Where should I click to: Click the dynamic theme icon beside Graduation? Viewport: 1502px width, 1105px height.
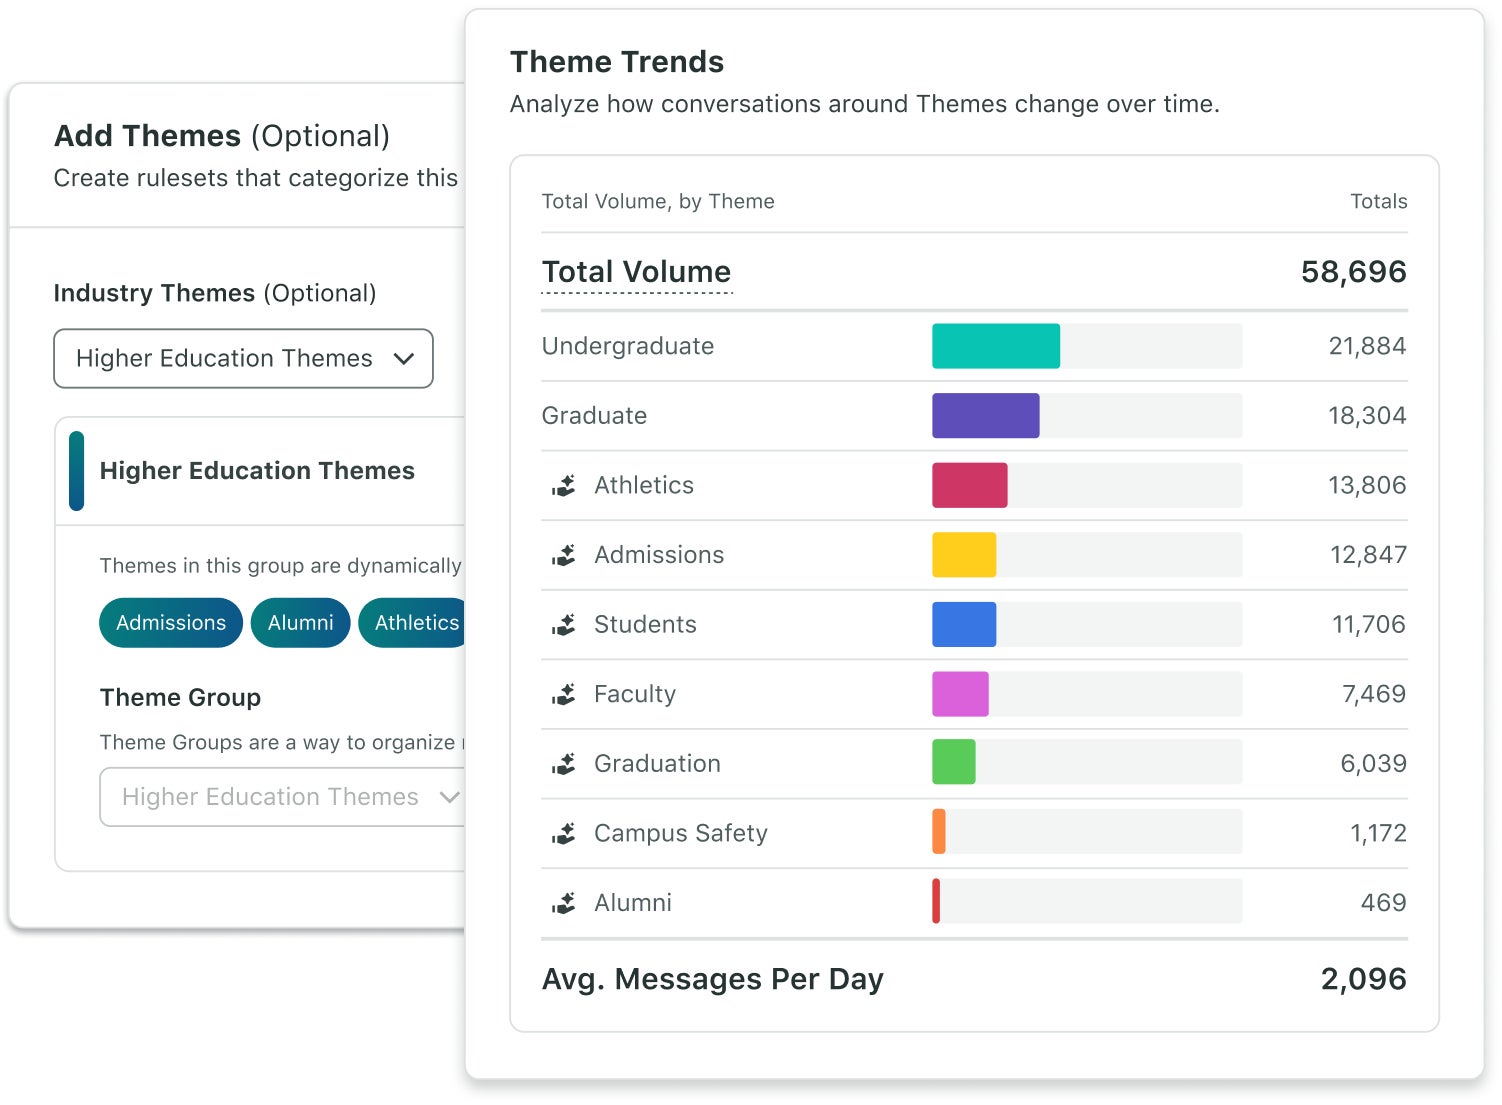click(x=565, y=763)
